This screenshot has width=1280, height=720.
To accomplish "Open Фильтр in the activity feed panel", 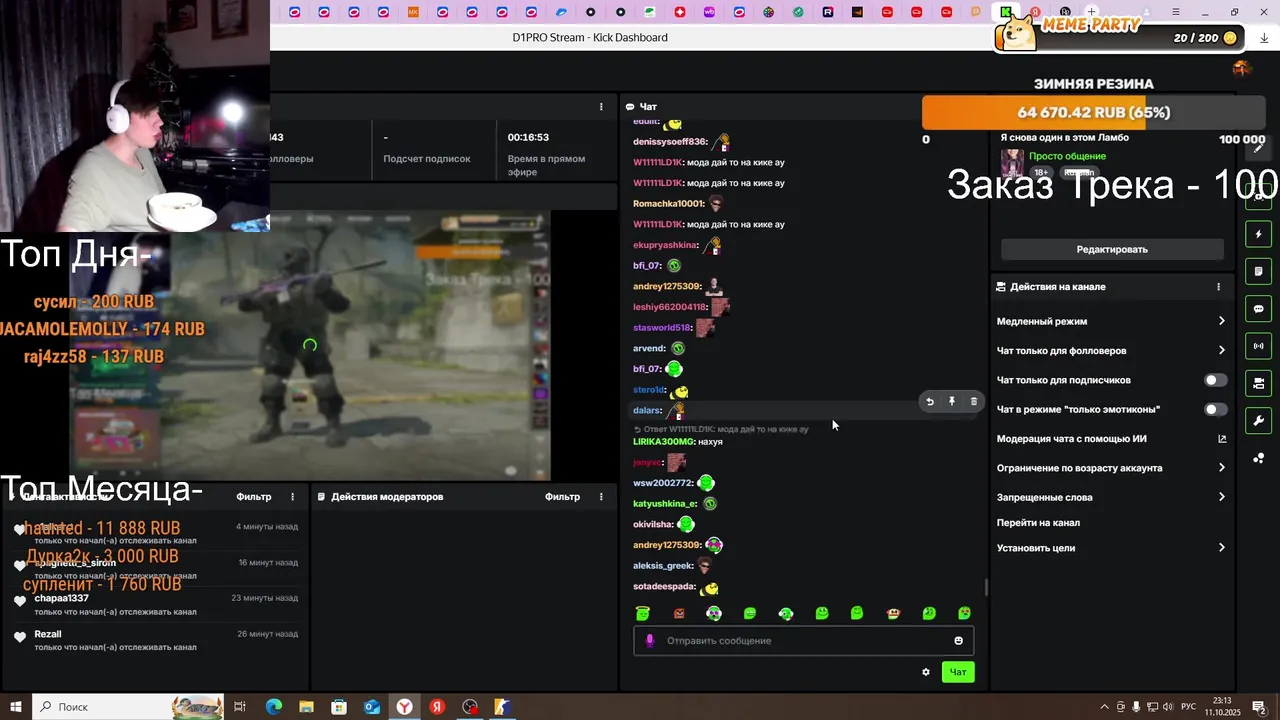I will coord(254,497).
